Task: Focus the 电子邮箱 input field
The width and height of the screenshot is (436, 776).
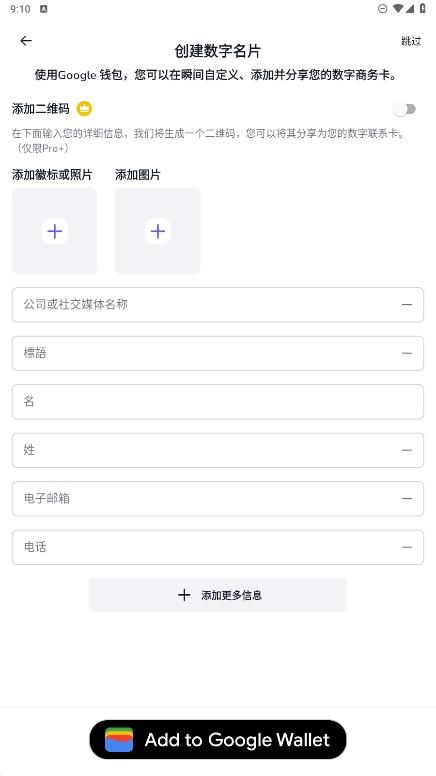Action: click(x=218, y=498)
